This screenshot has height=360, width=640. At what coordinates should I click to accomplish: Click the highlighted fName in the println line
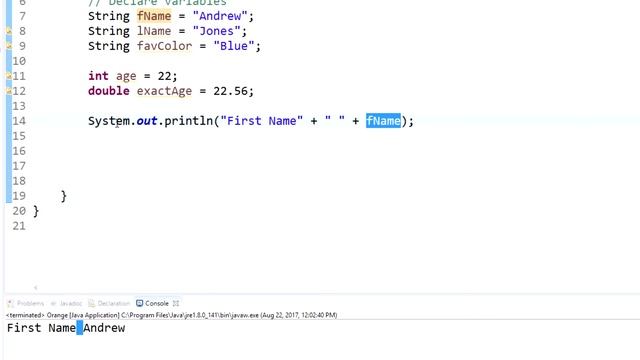click(x=383, y=121)
